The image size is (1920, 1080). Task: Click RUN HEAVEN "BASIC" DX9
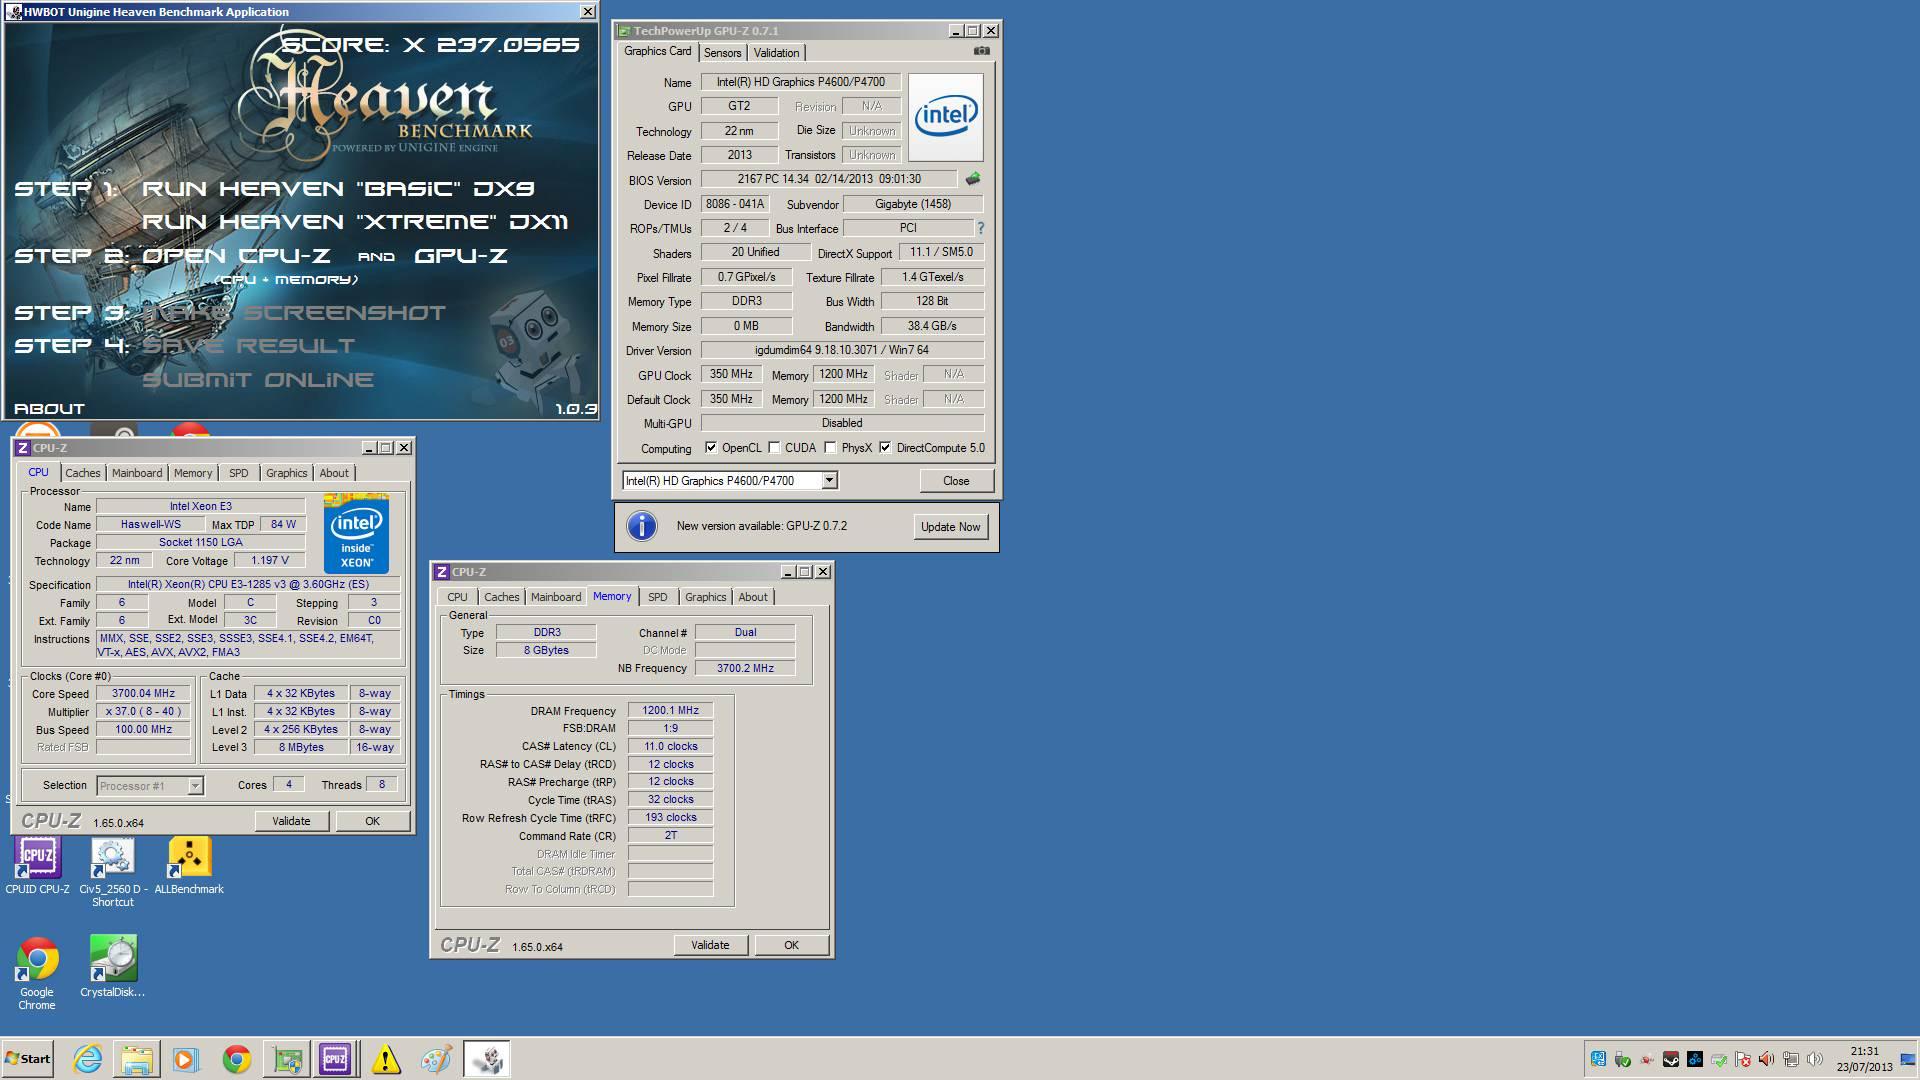coord(338,188)
